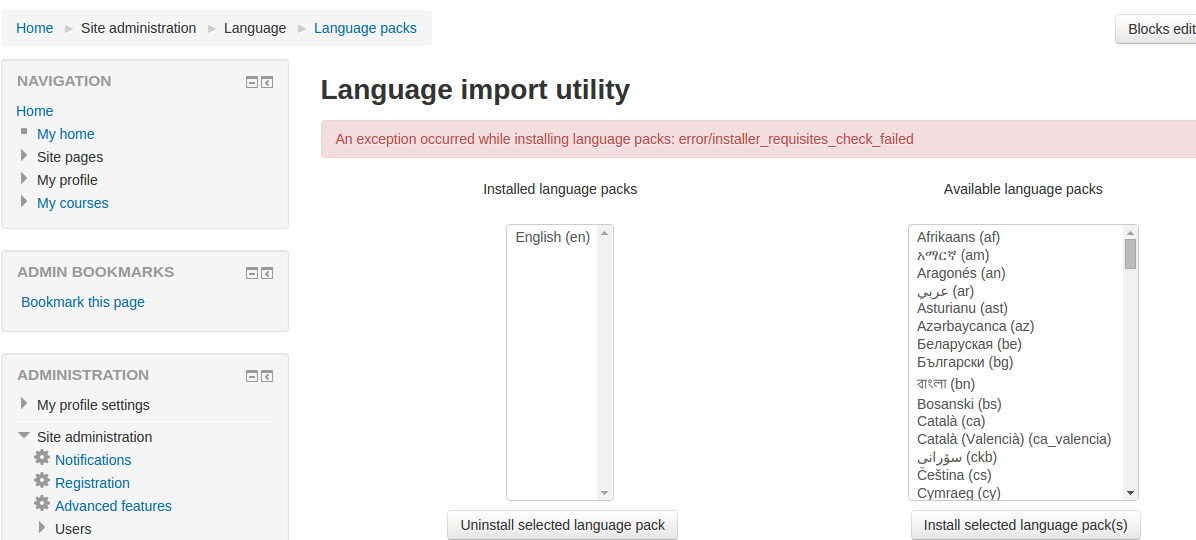Expand My courses tree node
This screenshot has width=1196, height=540.
(x=24, y=202)
